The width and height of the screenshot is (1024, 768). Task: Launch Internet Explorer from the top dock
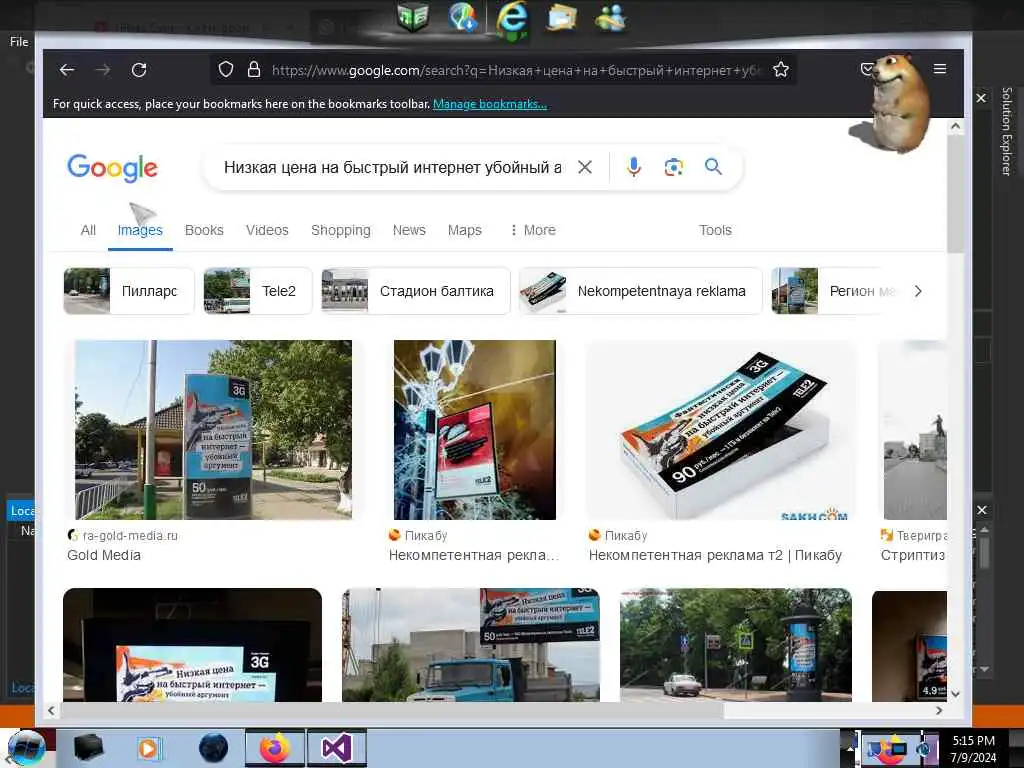511,18
